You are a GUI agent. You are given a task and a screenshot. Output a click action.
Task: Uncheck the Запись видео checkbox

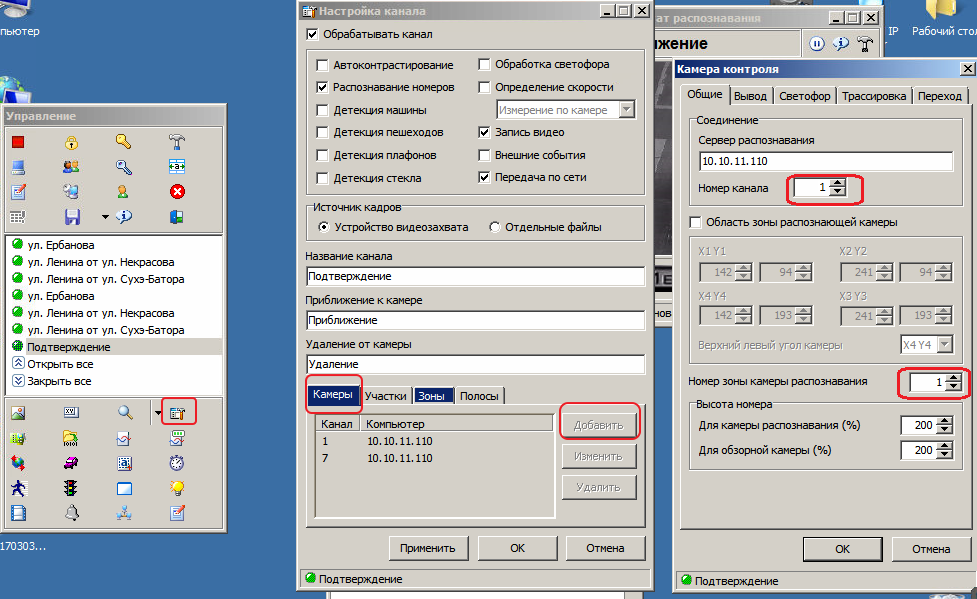485,132
